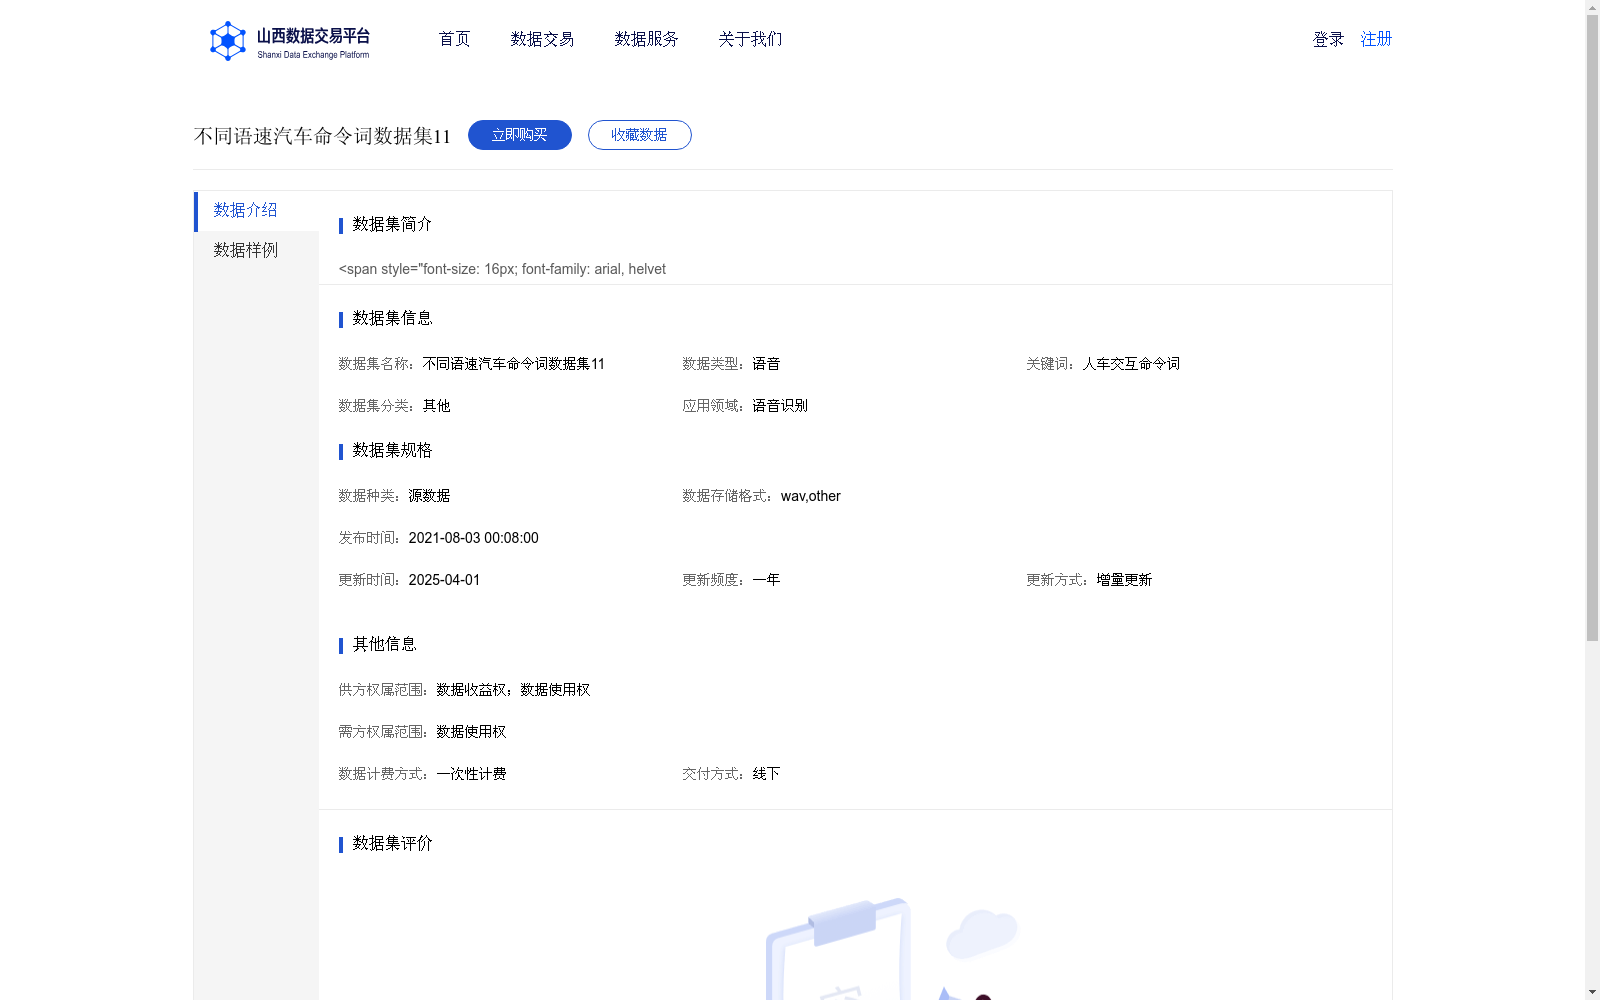1600x1000 pixels.
Task: Click the 数据集规格 section heading
Action: [392, 450]
